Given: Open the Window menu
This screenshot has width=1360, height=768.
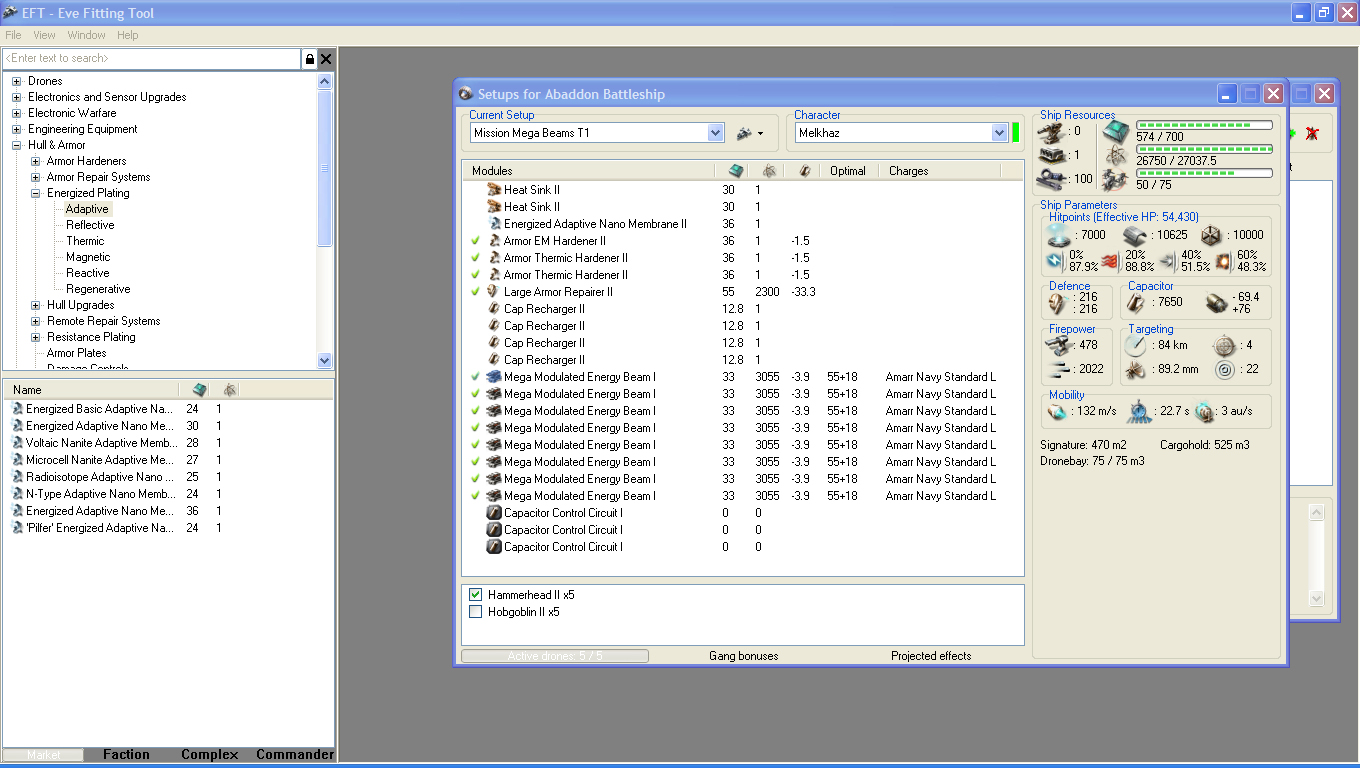Looking at the screenshot, I should click(87, 35).
